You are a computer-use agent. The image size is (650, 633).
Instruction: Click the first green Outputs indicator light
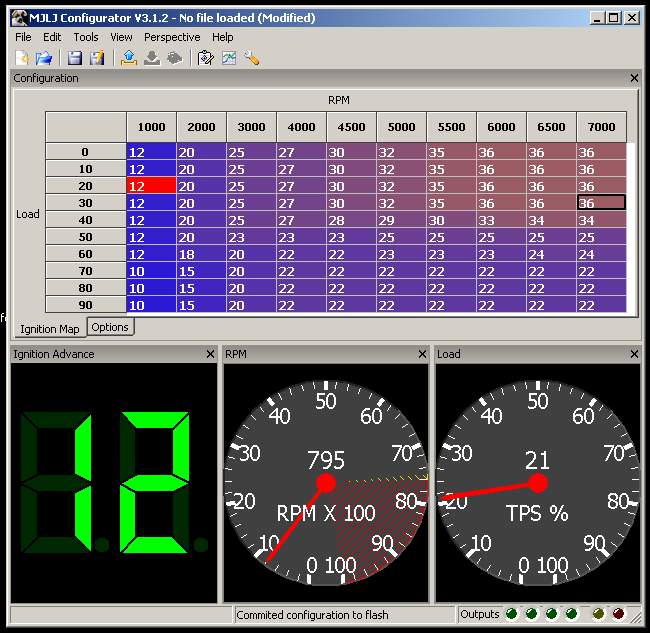point(512,614)
